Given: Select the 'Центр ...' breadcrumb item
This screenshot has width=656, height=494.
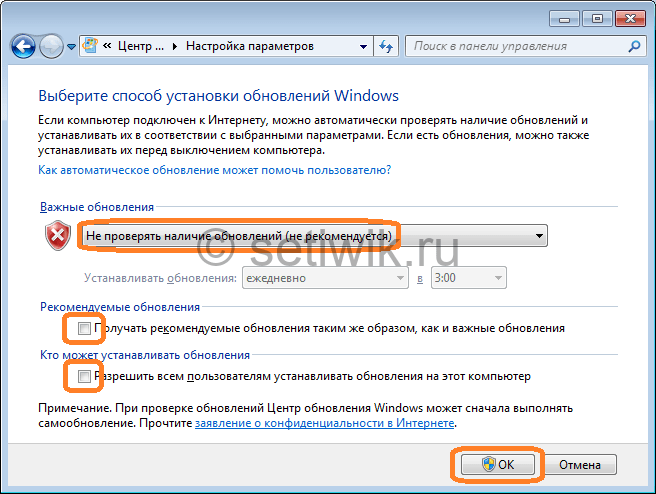Looking at the screenshot, I should pos(141,46).
